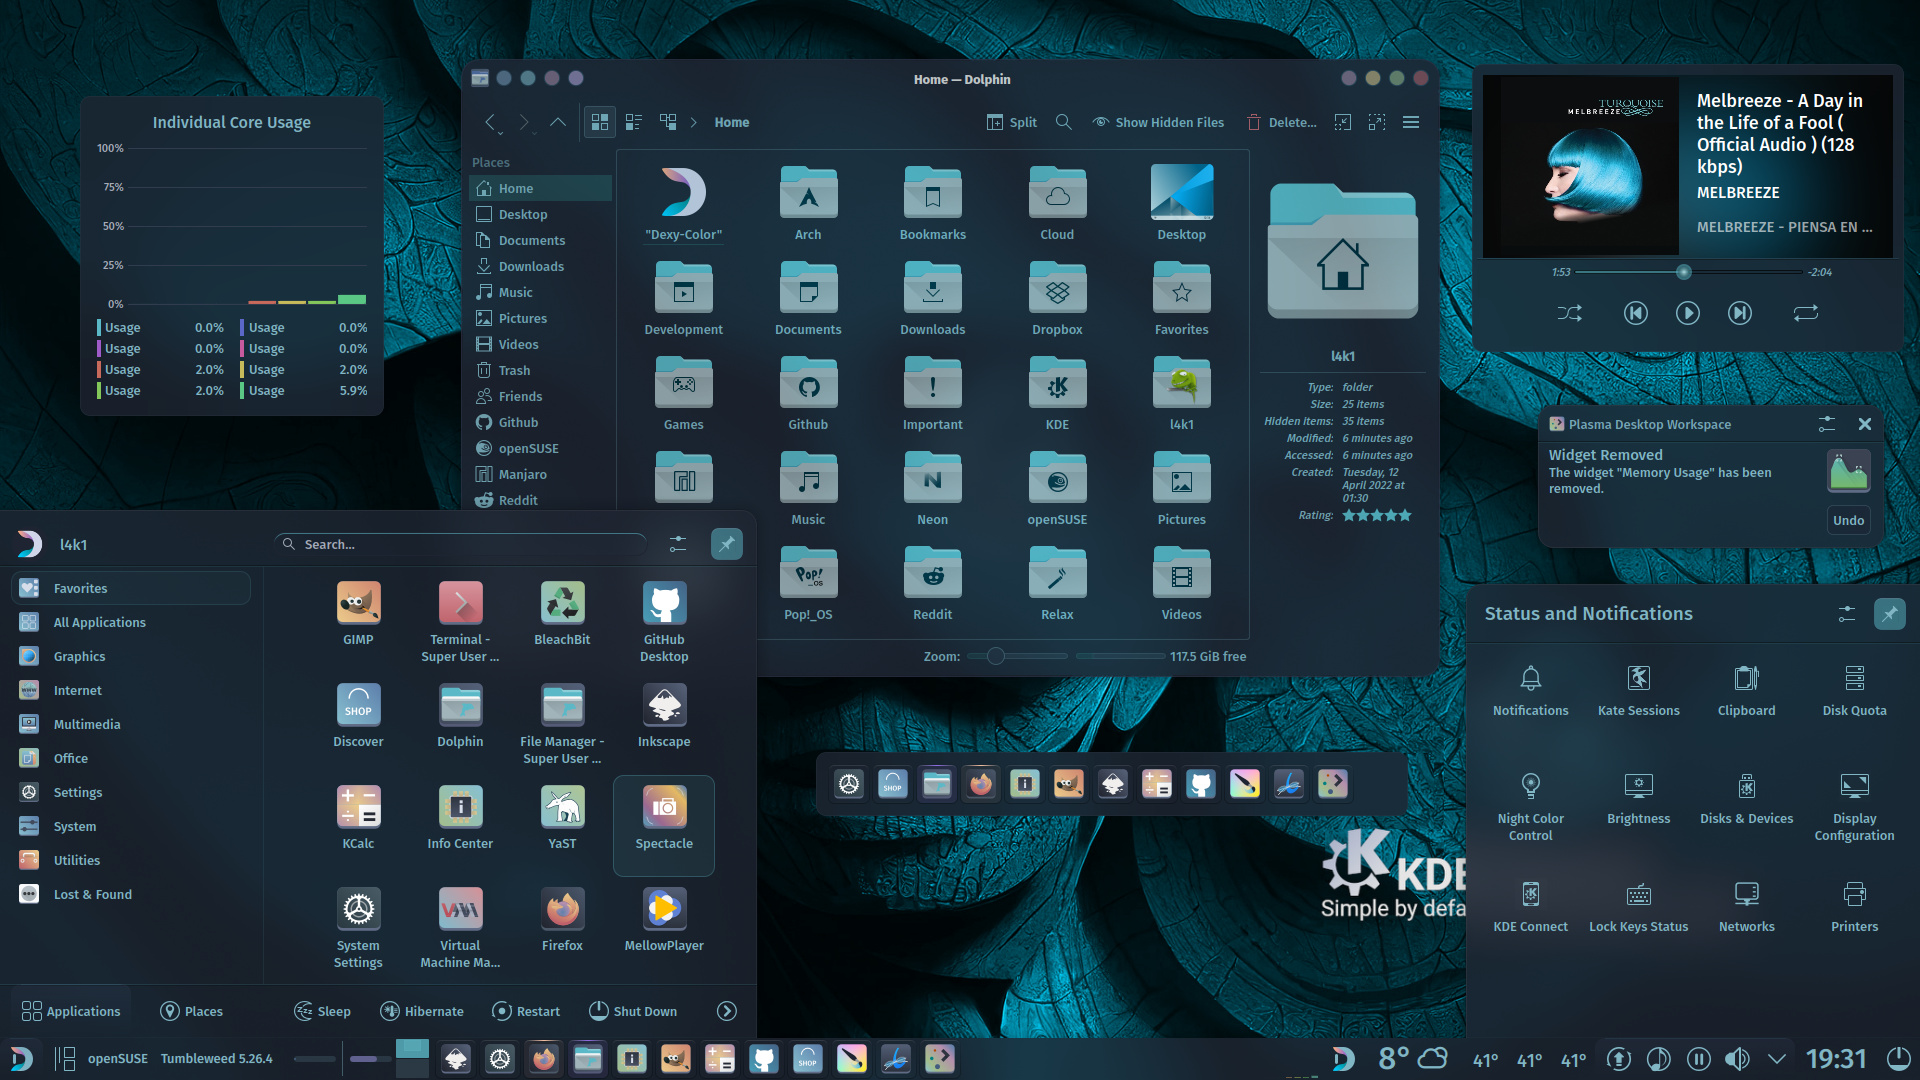Open Disks & Devices applet
Screen dimensions: 1920x1080
1746,798
